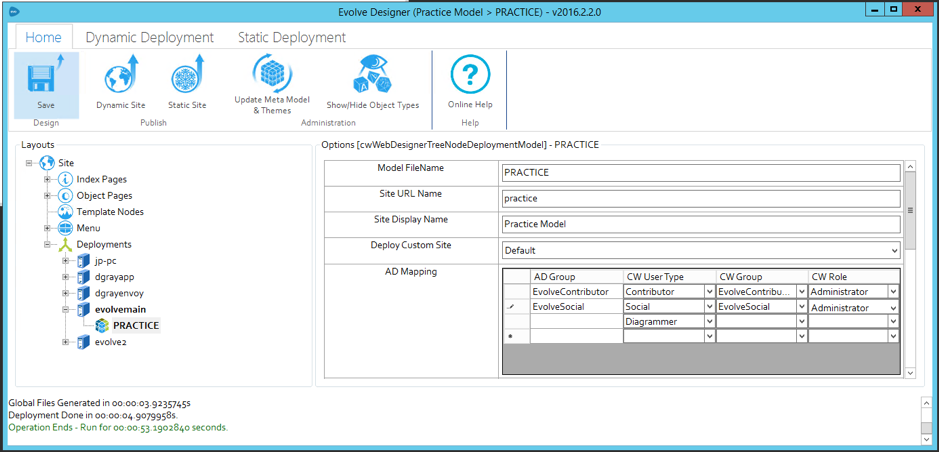939x452 pixels.
Task: Open the Deploy Custom Site dropdown
Action: pyautogui.click(x=893, y=251)
